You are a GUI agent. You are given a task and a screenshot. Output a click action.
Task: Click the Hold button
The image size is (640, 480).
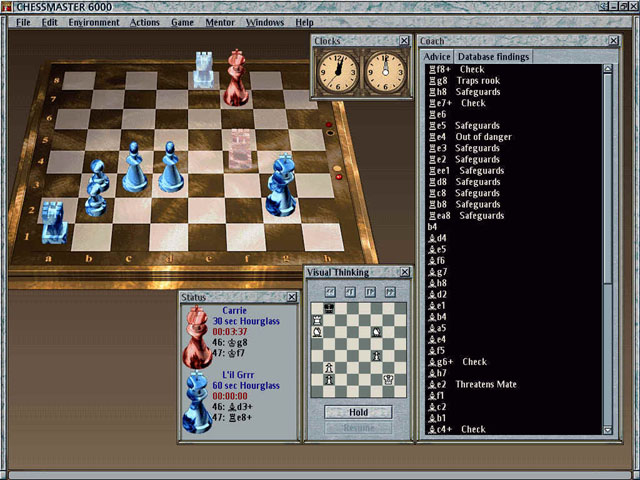358,412
